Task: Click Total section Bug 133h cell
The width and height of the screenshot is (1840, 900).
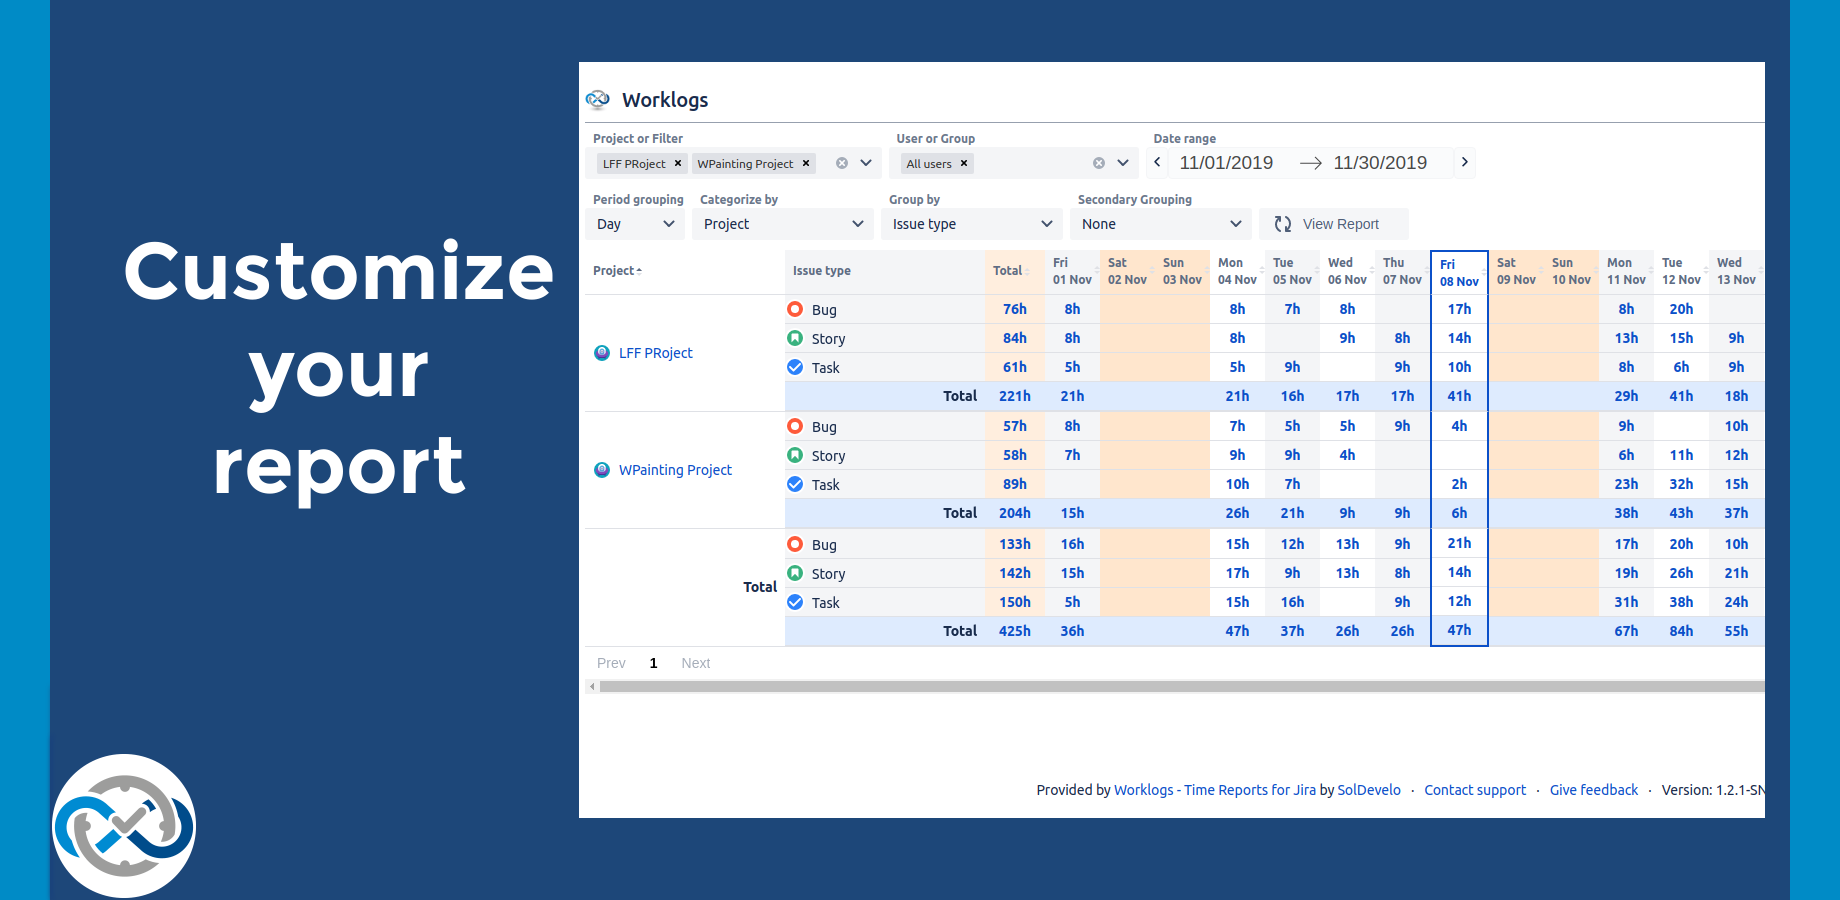Action: point(1015,544)
